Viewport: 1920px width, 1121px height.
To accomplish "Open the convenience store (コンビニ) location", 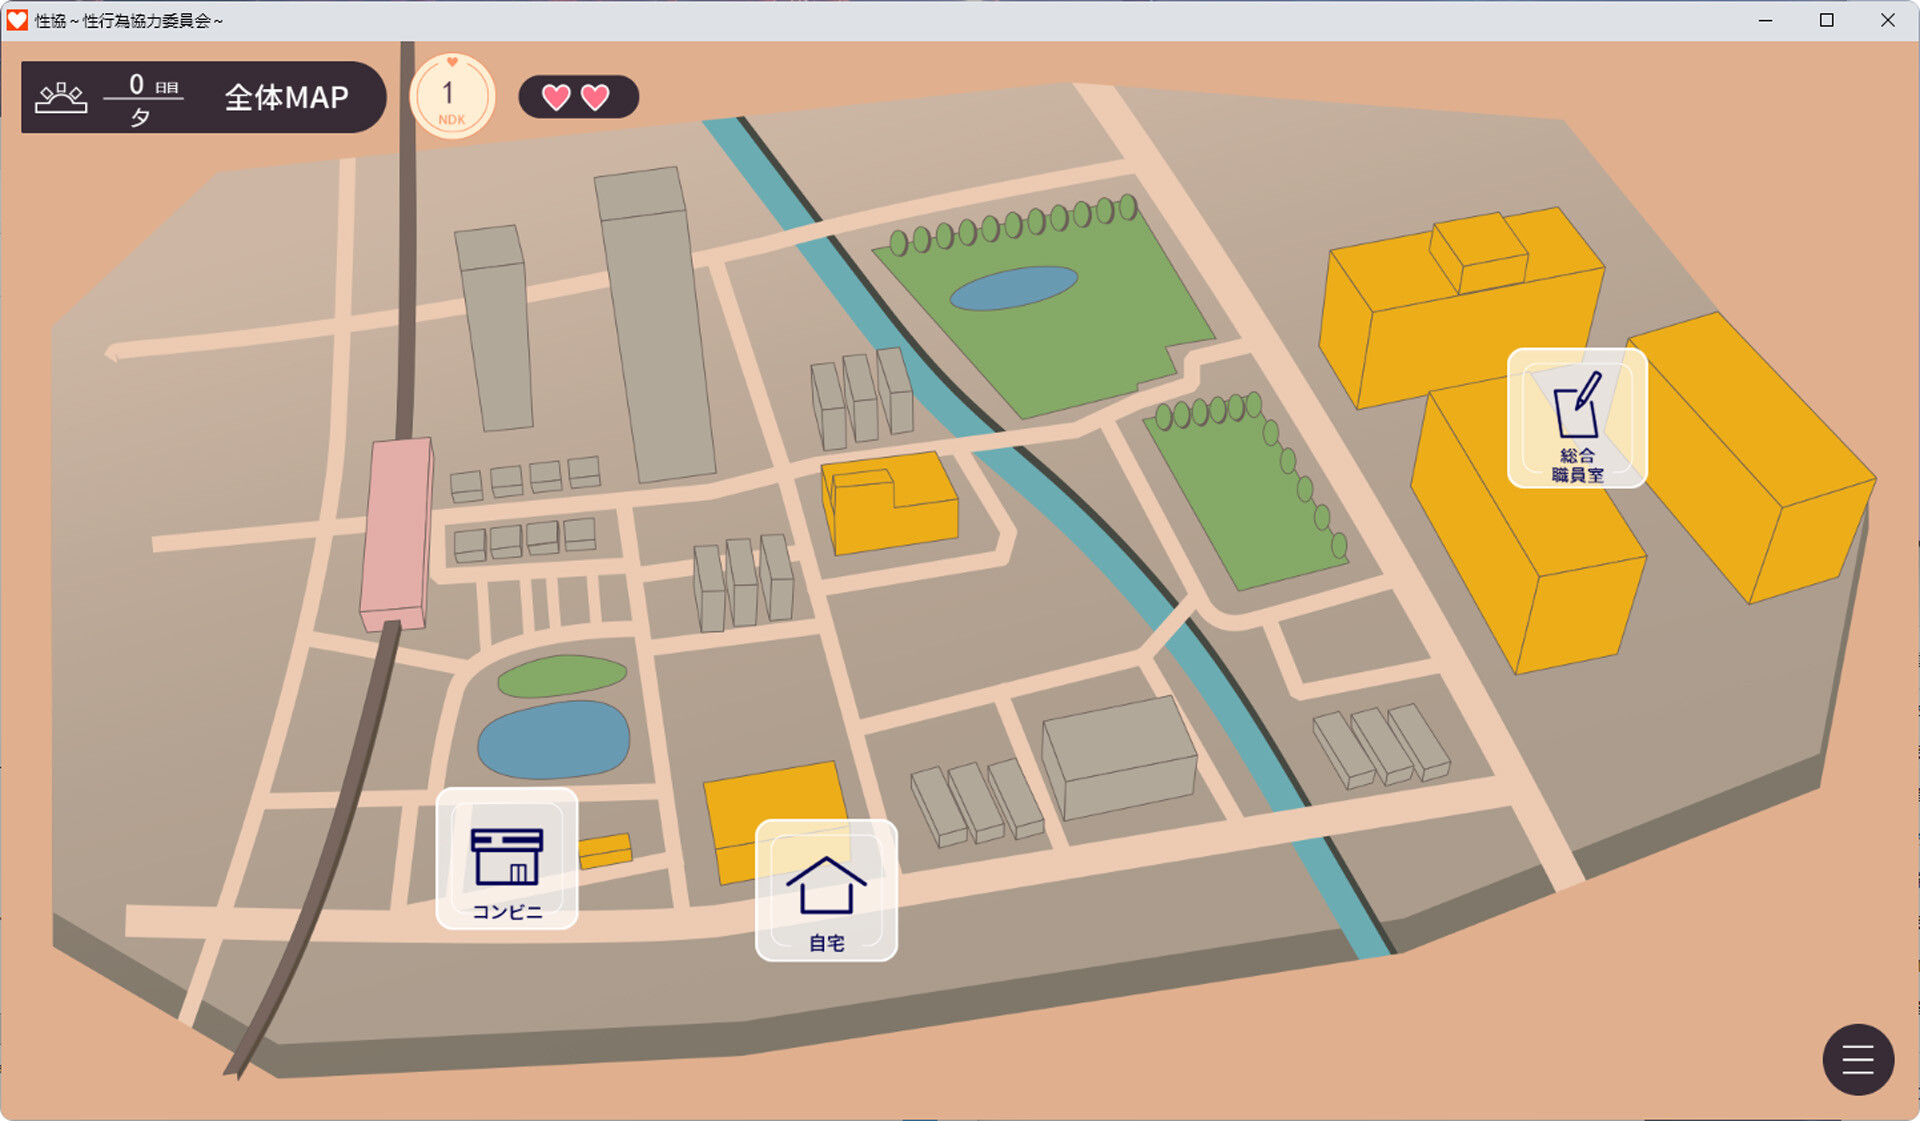I will (x=507, y=859).
